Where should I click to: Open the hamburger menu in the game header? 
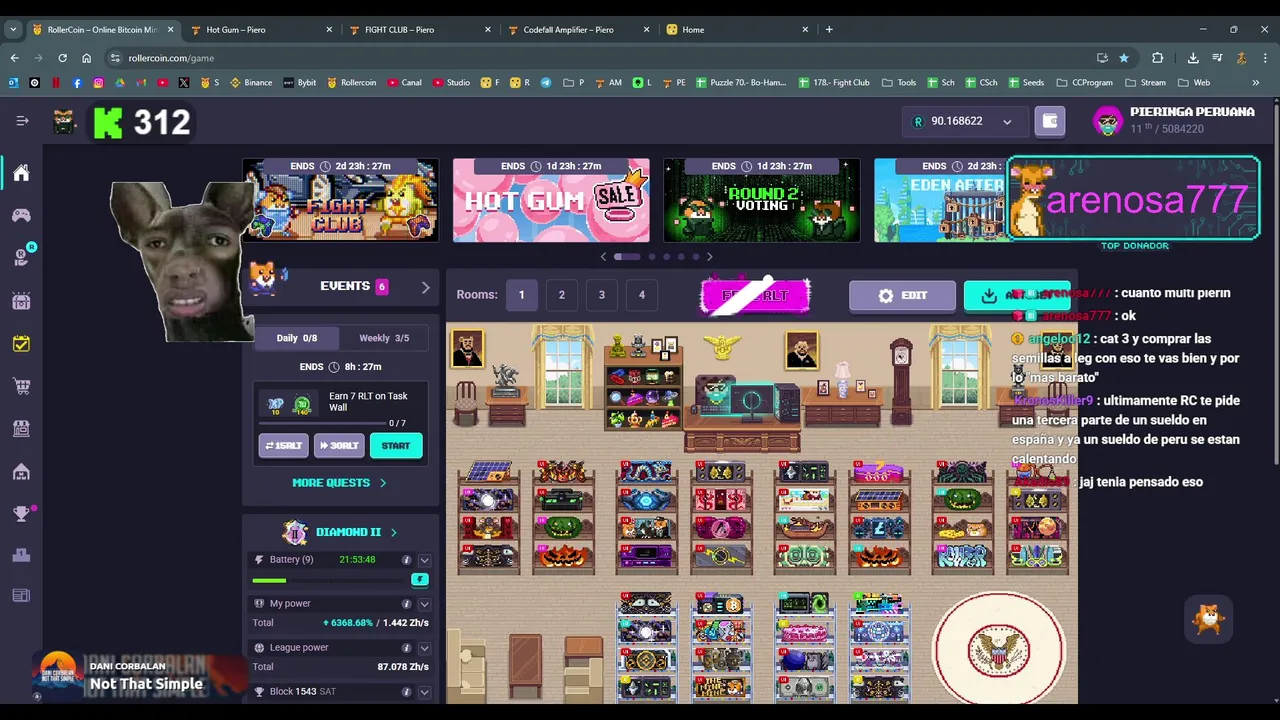22,121
